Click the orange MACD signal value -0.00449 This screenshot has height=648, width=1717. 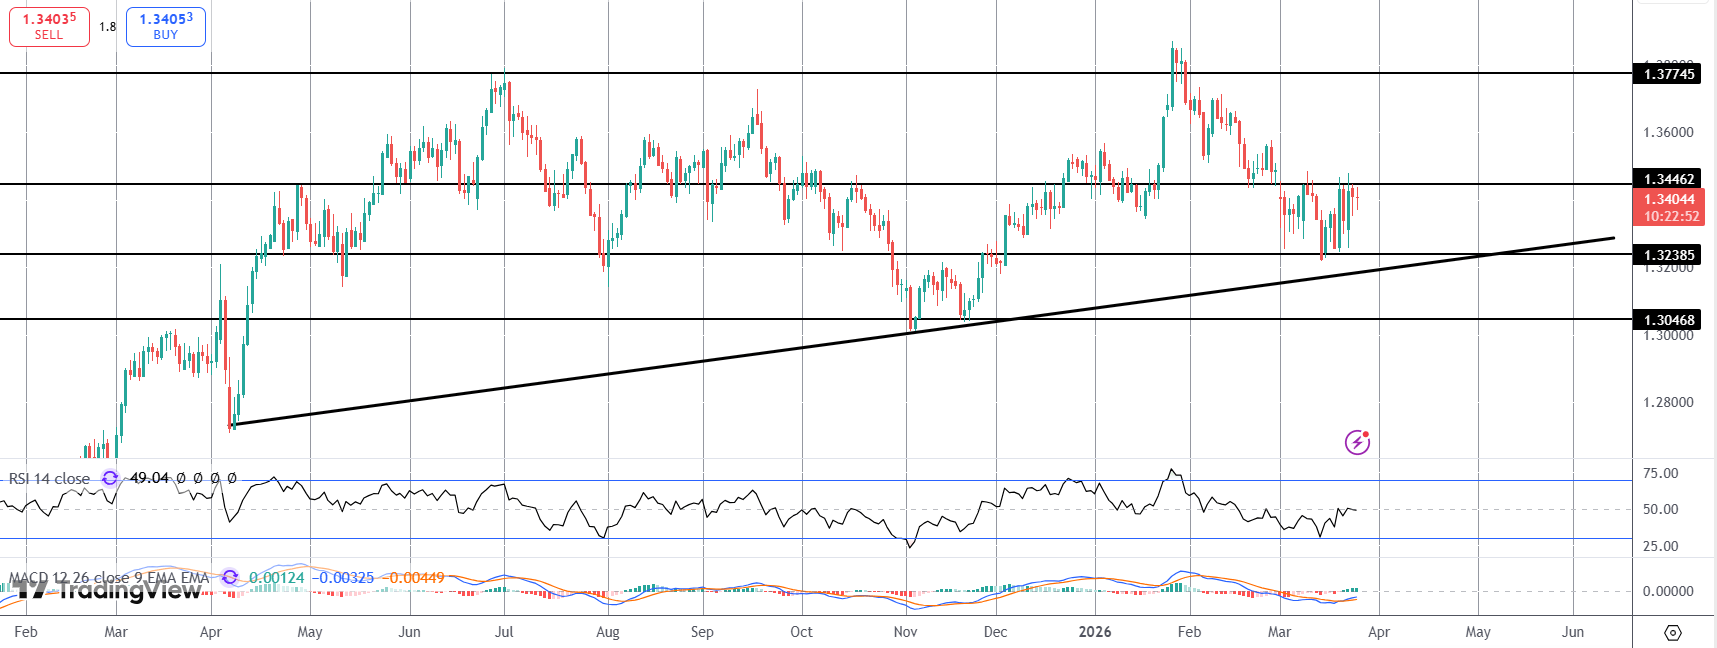click(416, 578)
